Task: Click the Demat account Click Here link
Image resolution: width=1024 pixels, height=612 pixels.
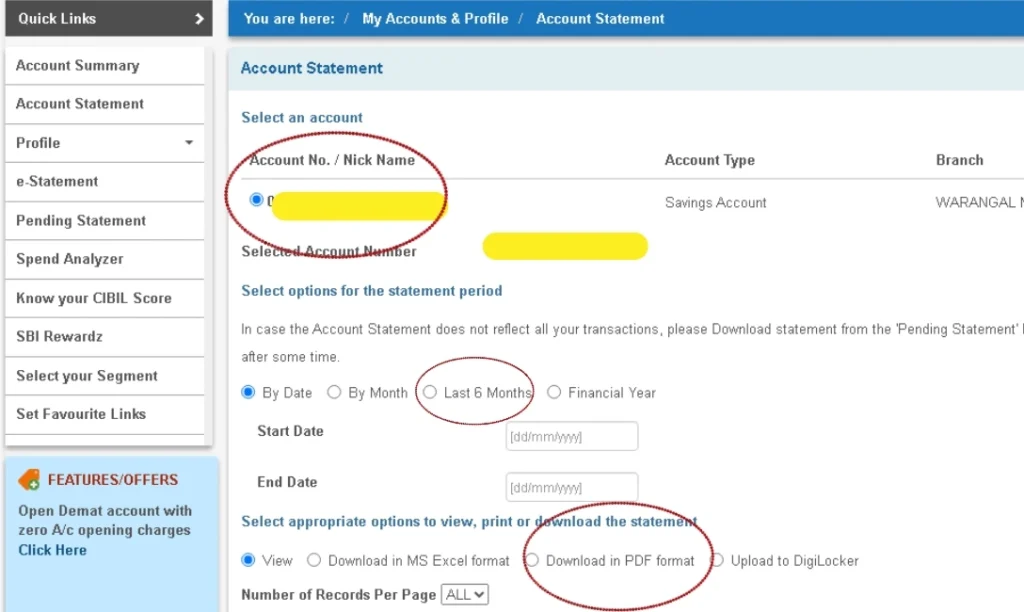Action: [x=52, y=550]
